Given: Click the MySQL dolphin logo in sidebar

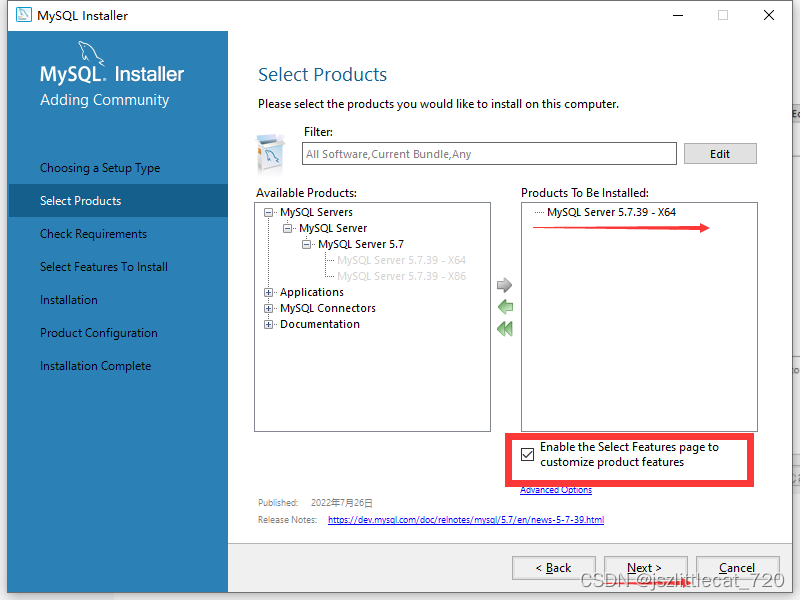Looking at the screenshot, I should tap(91, 53).
